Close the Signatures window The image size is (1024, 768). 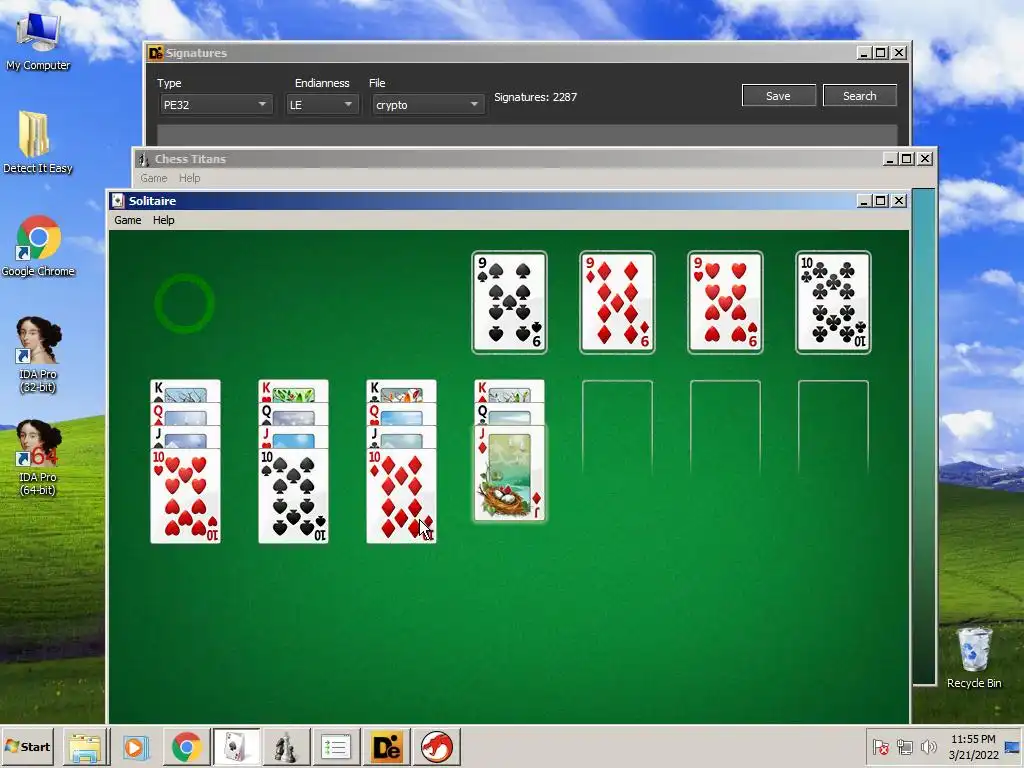click(x=899, y=53)
